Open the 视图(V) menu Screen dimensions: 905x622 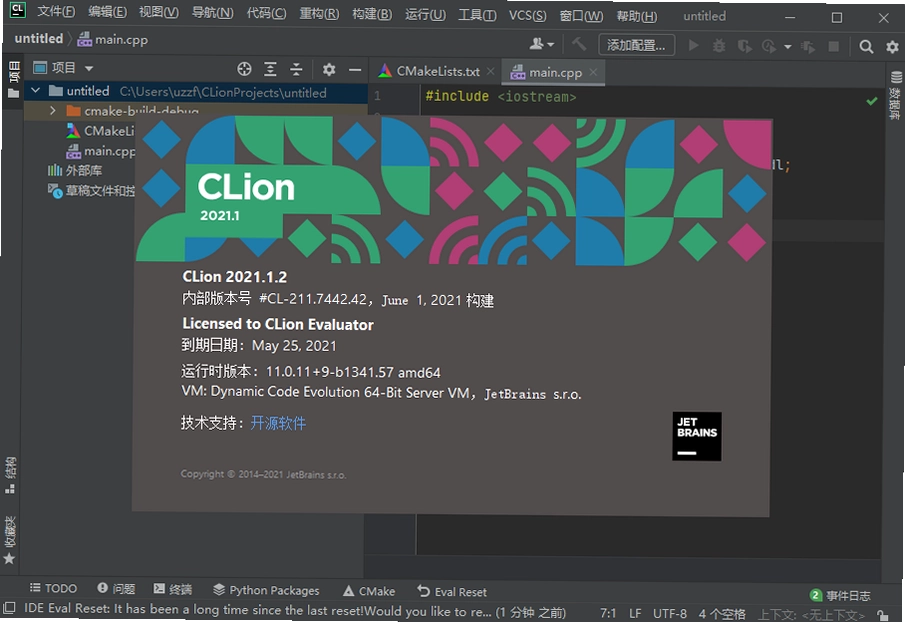pyautogui.click(x=159, y=12)
